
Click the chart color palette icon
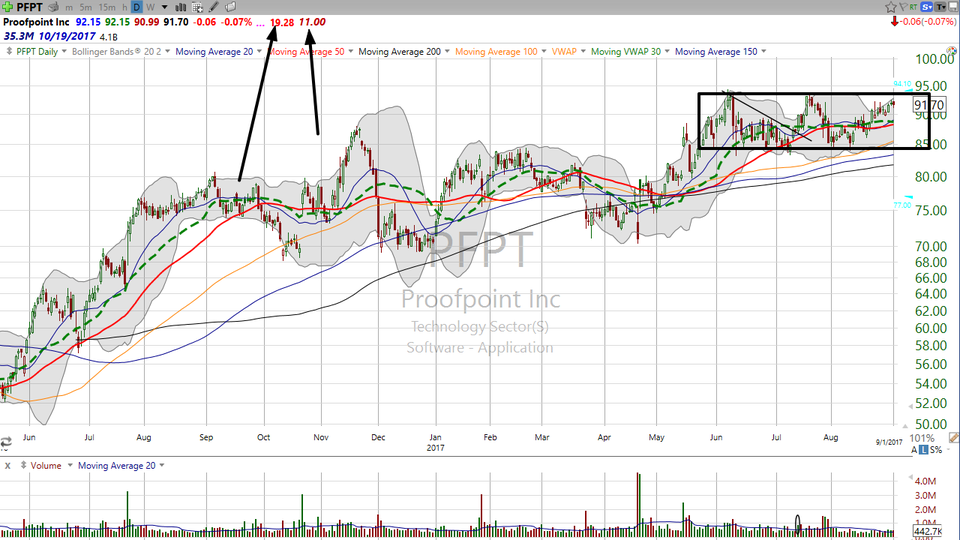pos(953,51)
